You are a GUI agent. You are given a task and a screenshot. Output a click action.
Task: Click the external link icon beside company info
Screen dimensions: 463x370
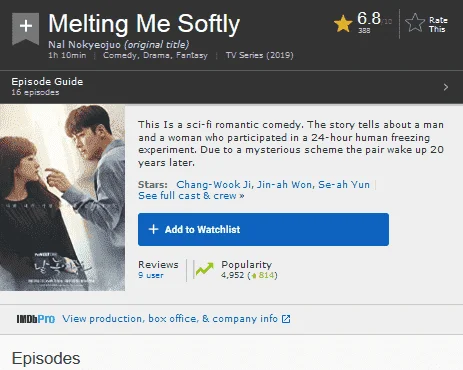click(x=286, y=319)
